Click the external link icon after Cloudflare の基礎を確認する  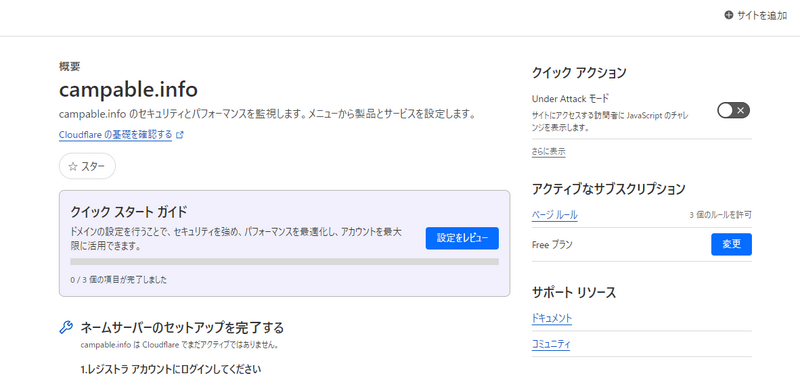tap(180, 135)
